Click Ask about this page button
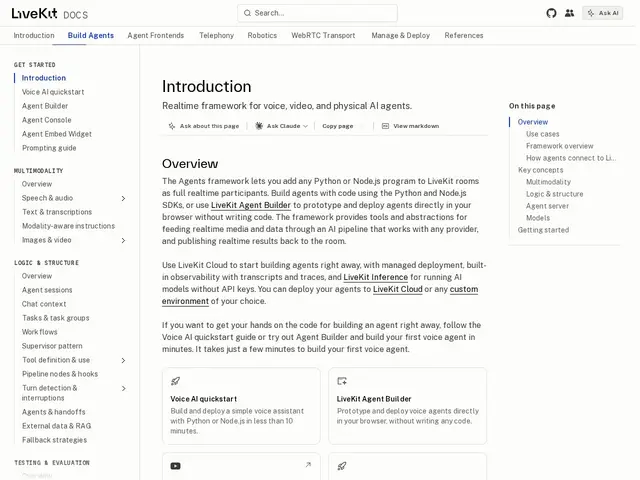Screen dimensions: 640x480 (204, 126)
